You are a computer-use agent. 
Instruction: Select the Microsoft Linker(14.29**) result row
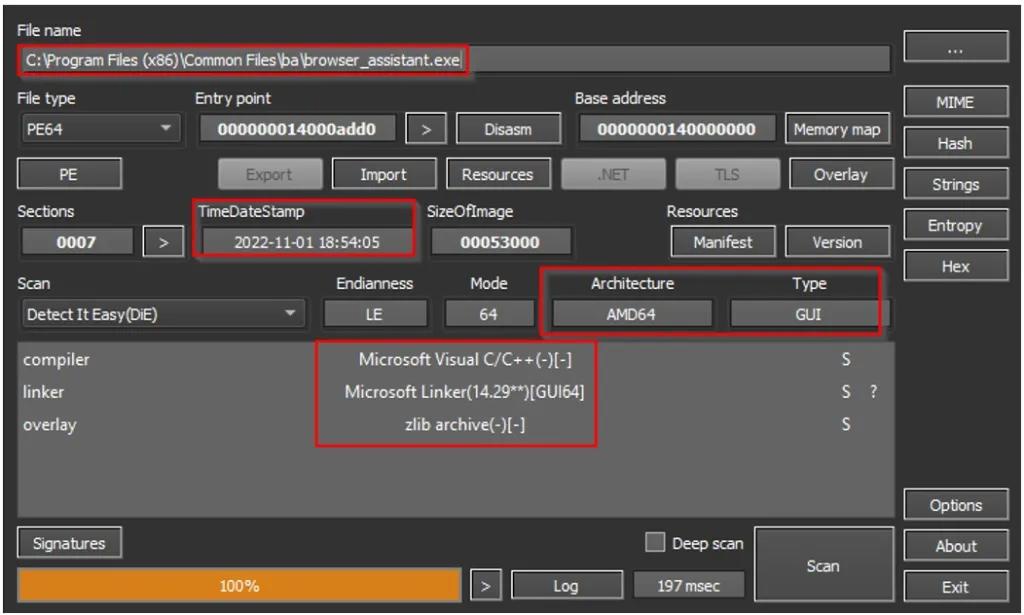(x=455, y=392)
